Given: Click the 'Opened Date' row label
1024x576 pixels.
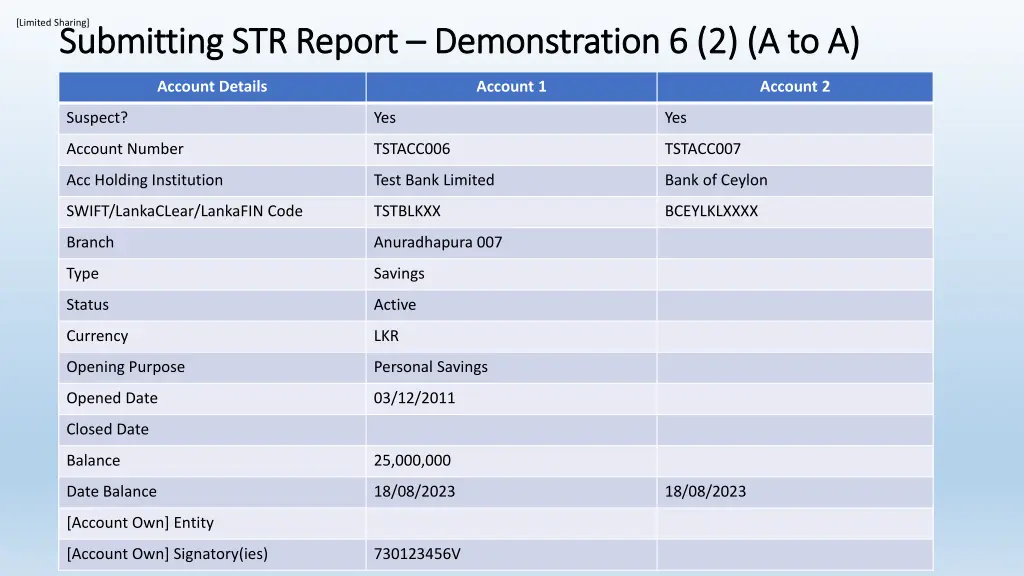Looking at the screenshot, I should click(x=112, y=398).
